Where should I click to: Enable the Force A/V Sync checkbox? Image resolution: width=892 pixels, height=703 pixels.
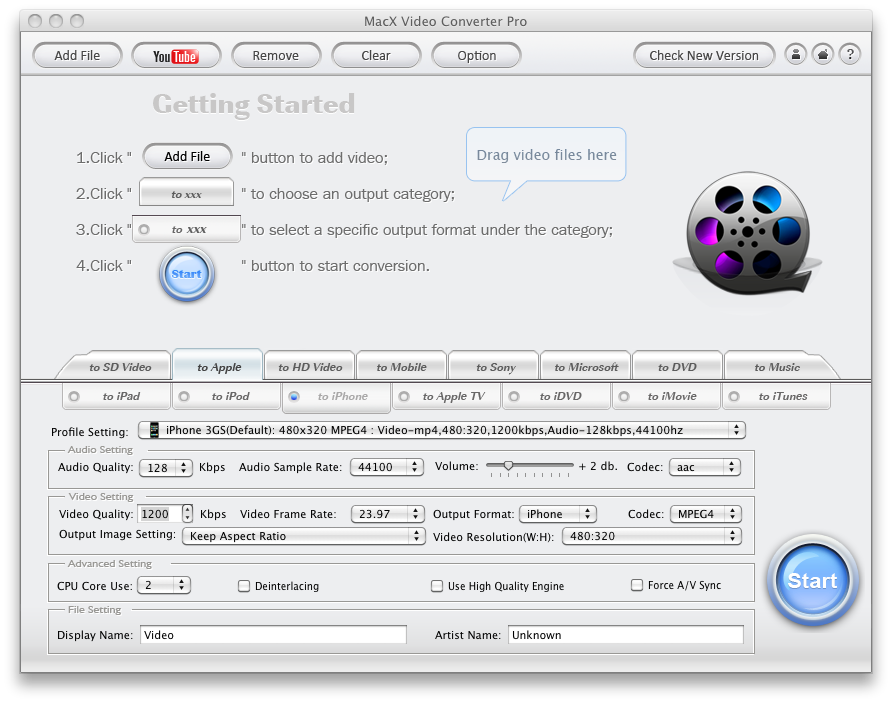(x=637, y=585)
